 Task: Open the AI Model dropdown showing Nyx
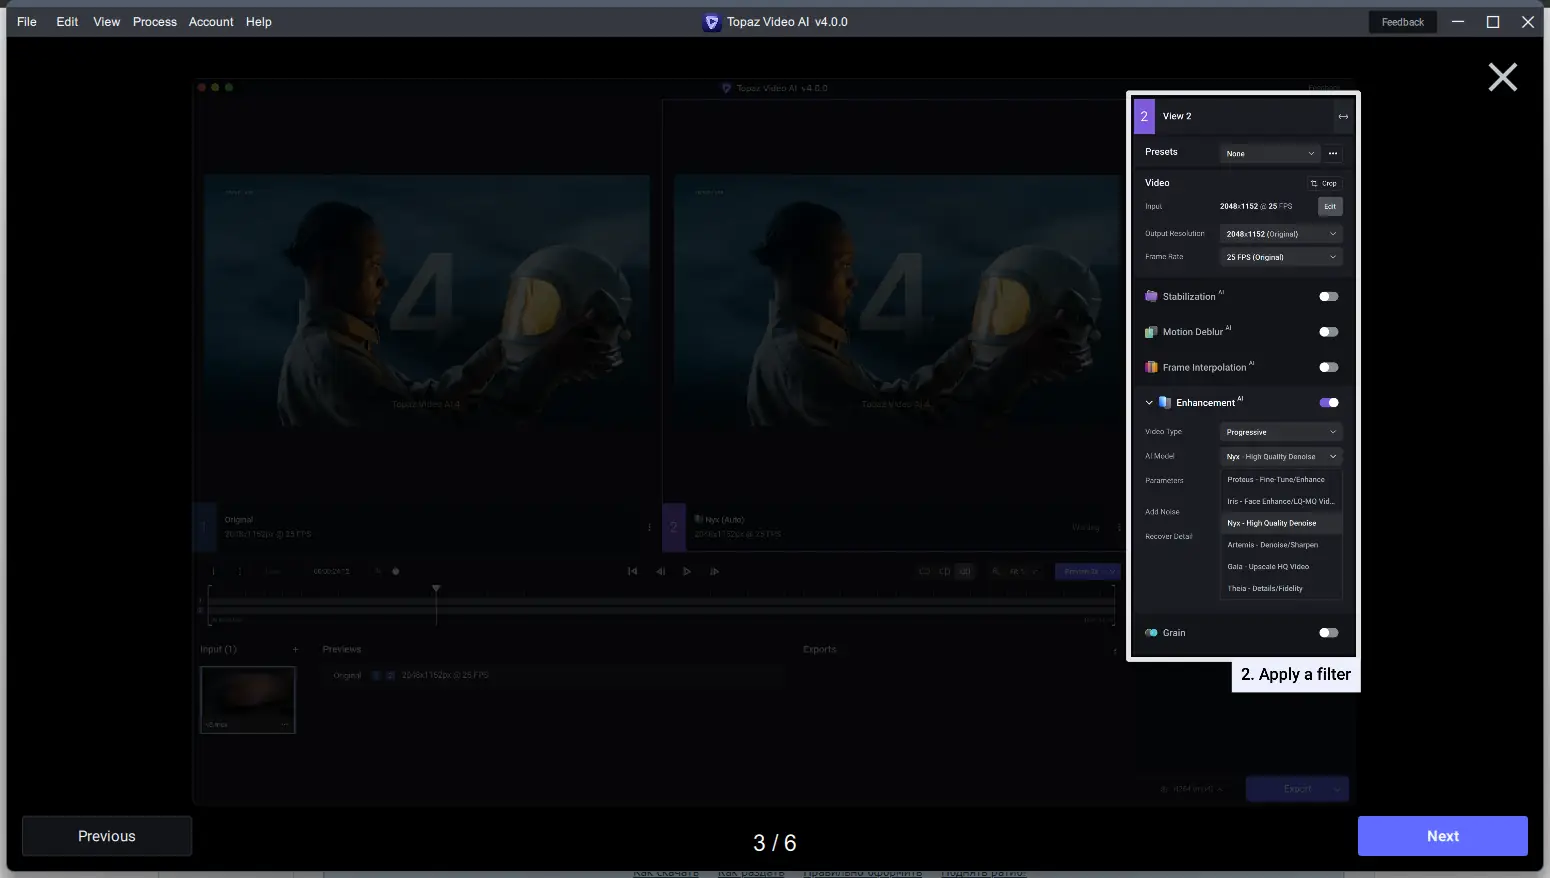pyautogui.click(x=1281, y=457)
